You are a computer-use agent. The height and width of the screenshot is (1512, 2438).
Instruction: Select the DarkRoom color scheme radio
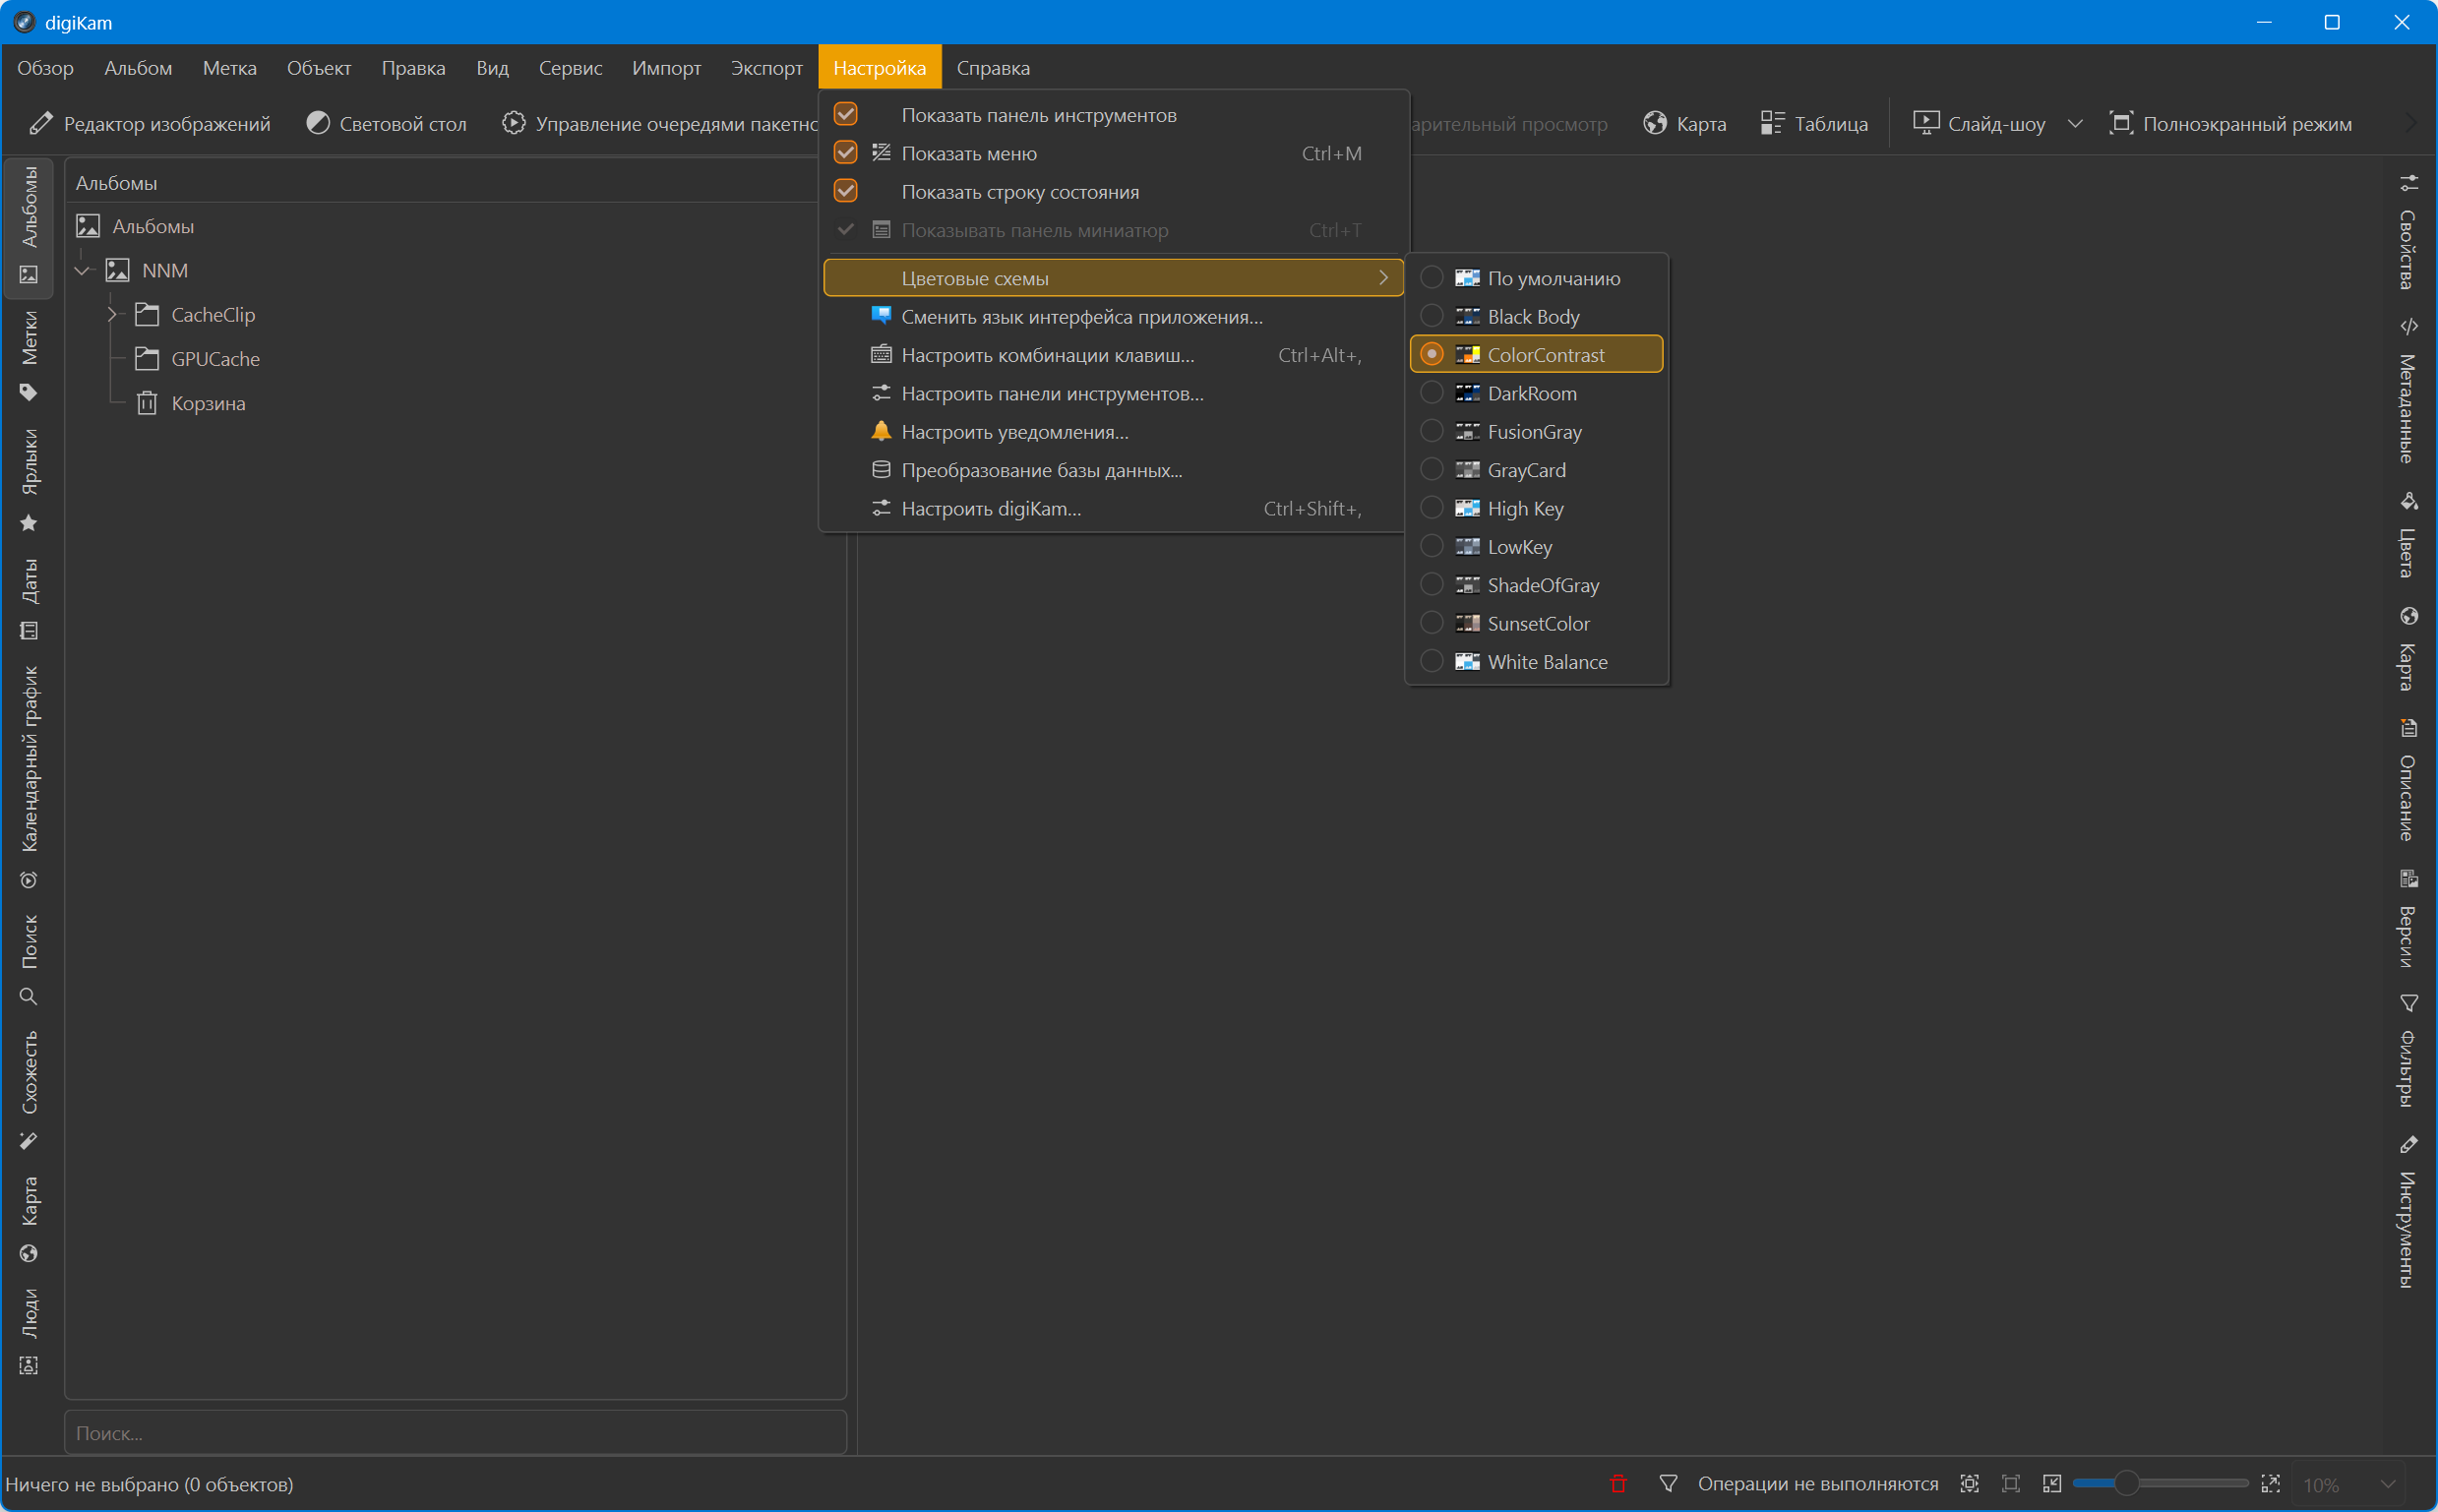1432,393
